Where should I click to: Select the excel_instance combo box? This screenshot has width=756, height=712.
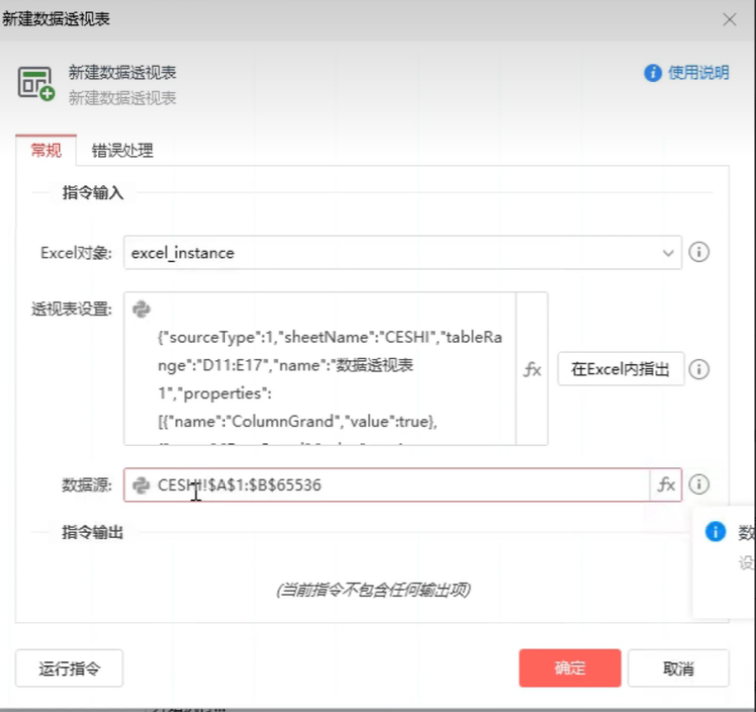tap(403, 253)
